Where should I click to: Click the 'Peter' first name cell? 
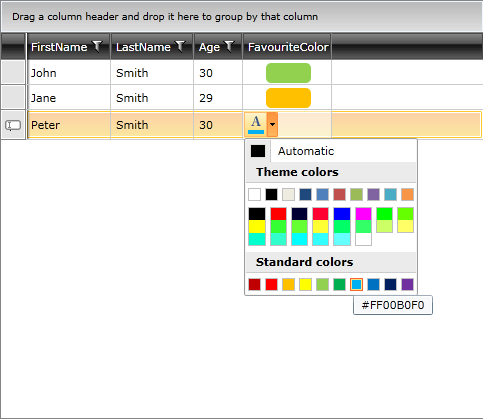point(69,125)
